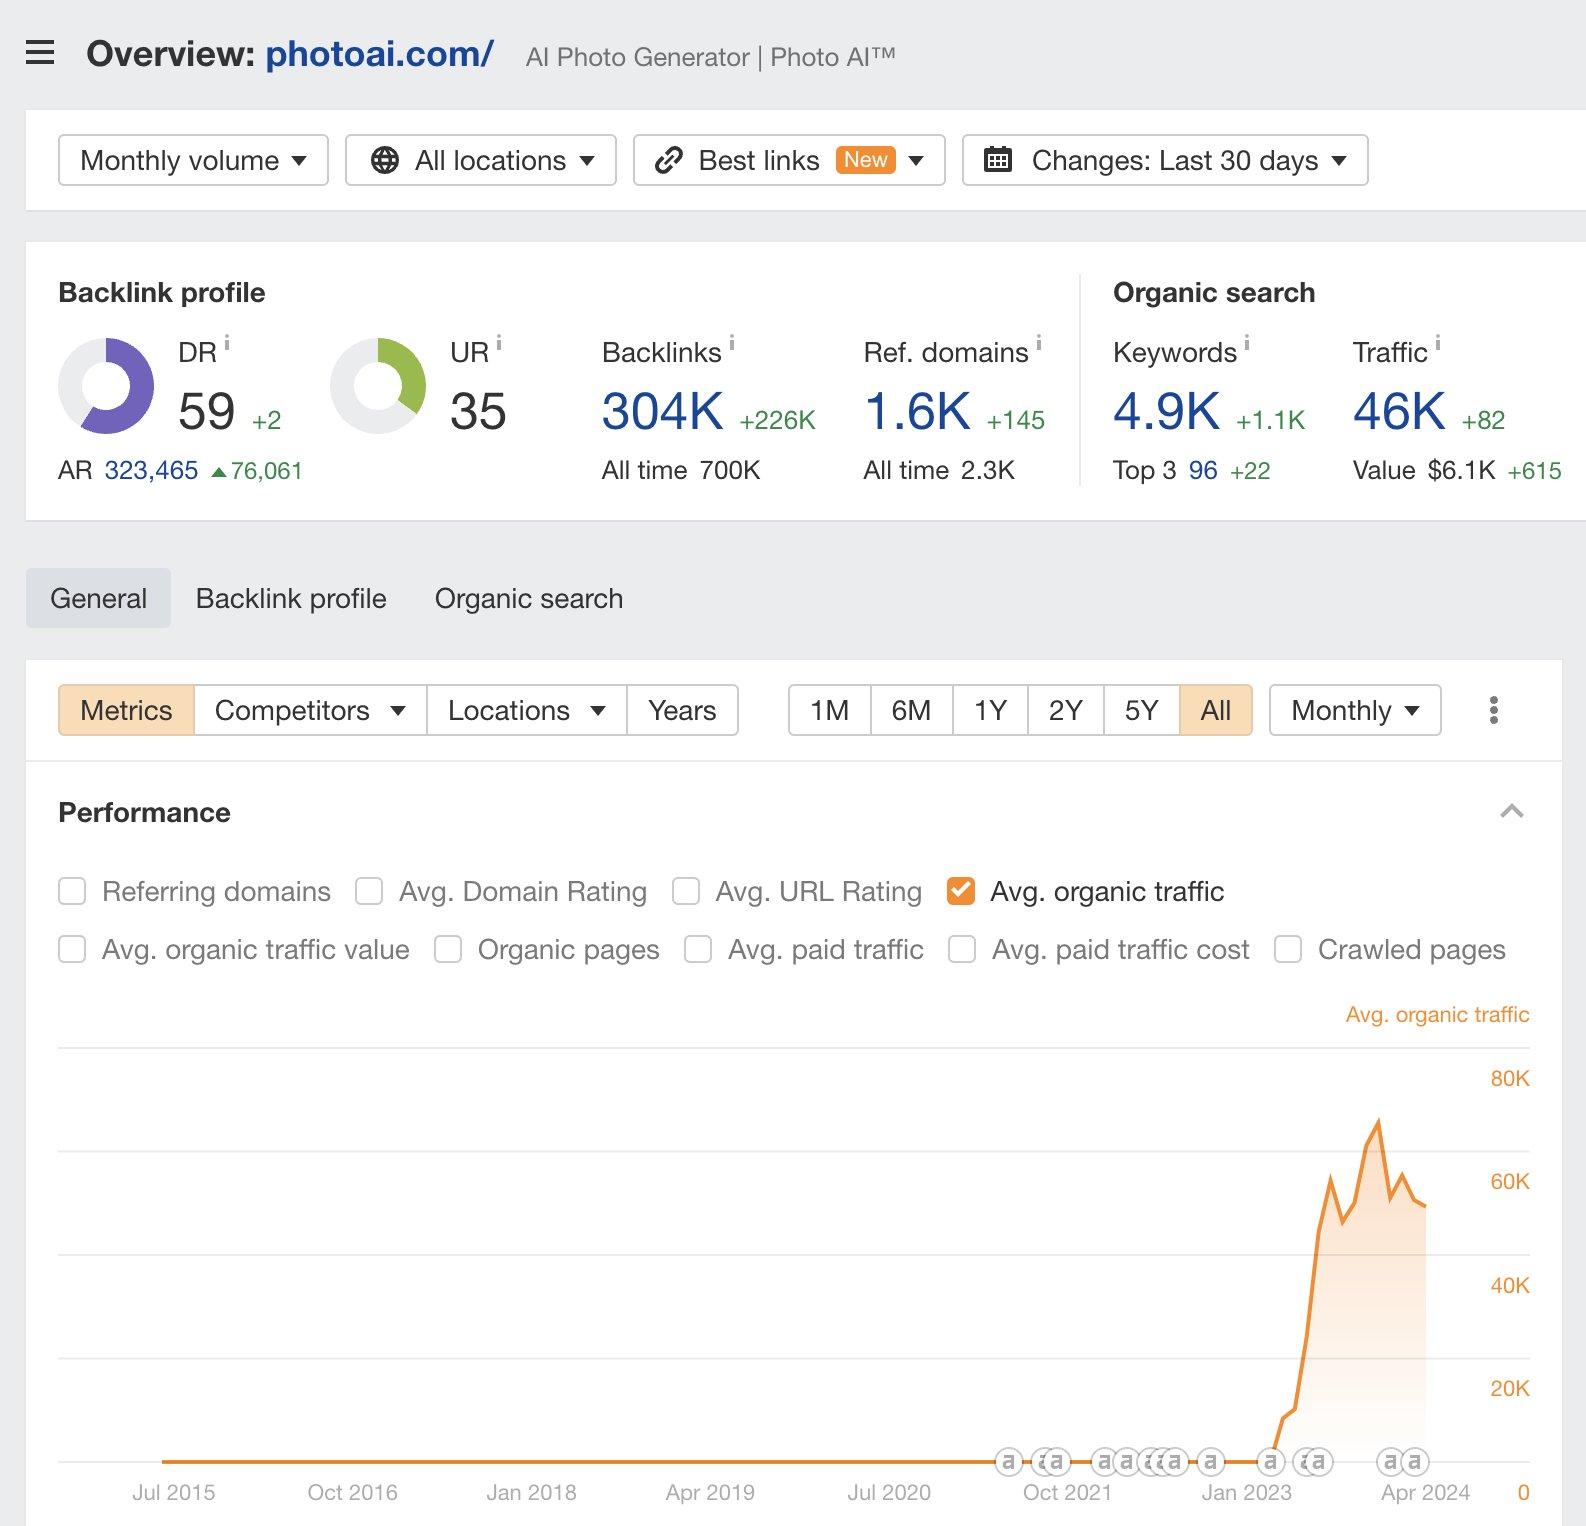
Task: Expand the All locations dropdown
Action: click(481, 160)
